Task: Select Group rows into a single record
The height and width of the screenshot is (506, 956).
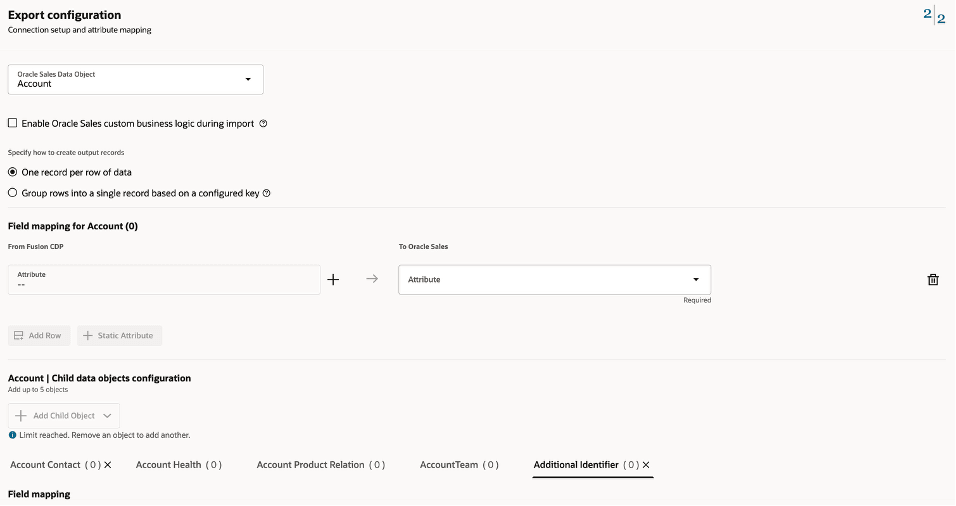Action: (12, 193)
